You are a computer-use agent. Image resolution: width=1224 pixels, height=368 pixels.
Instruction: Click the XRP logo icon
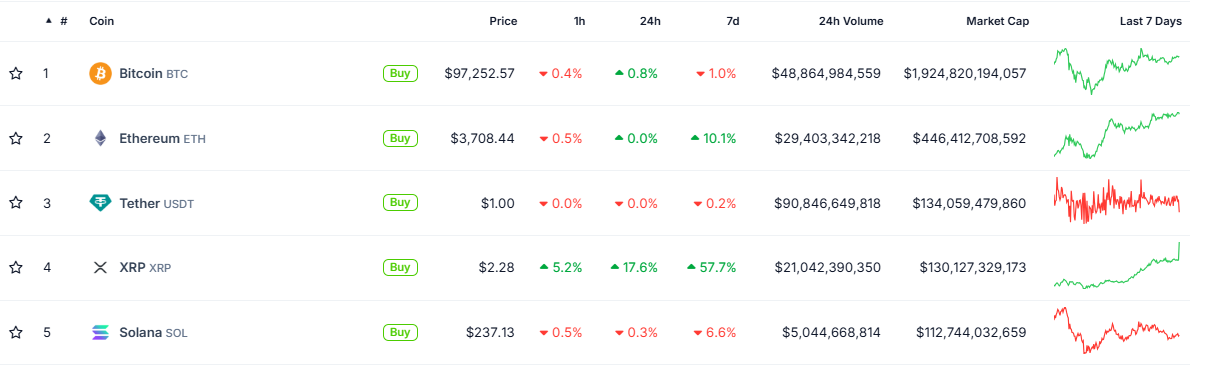point(100,267)
